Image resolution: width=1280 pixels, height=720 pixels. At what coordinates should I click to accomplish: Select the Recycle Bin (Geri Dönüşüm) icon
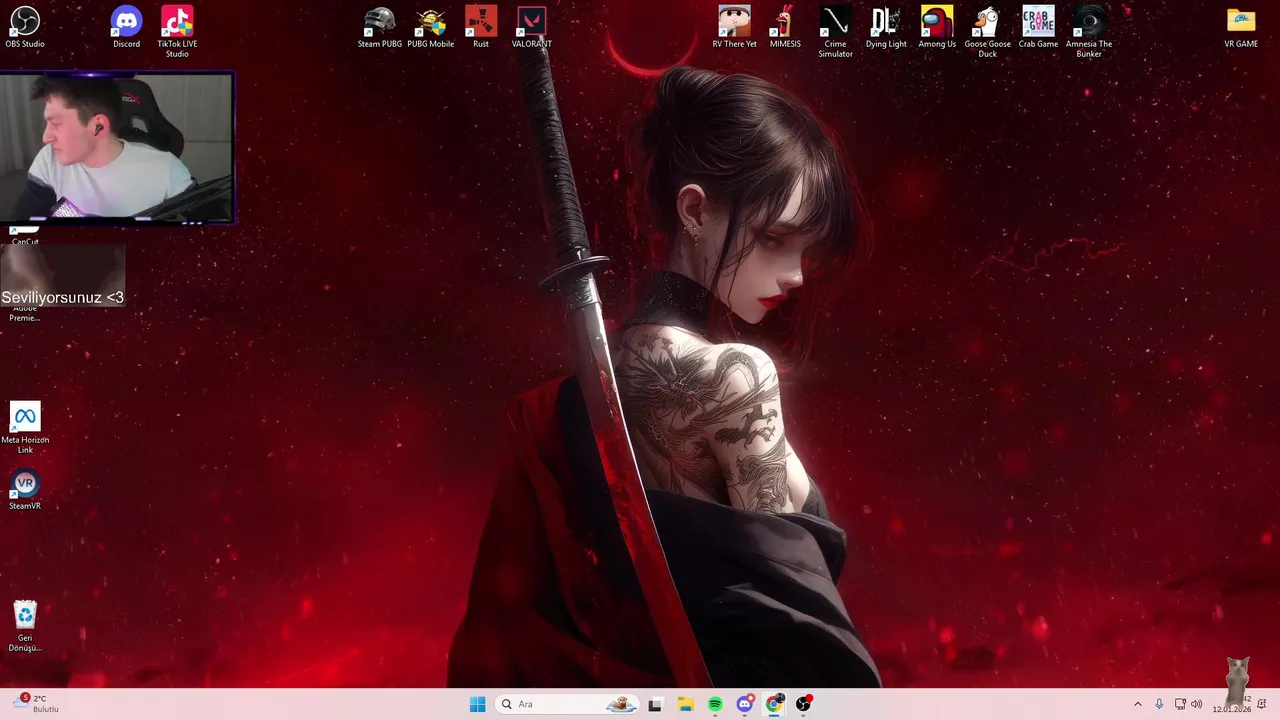(x=25, y=626)
